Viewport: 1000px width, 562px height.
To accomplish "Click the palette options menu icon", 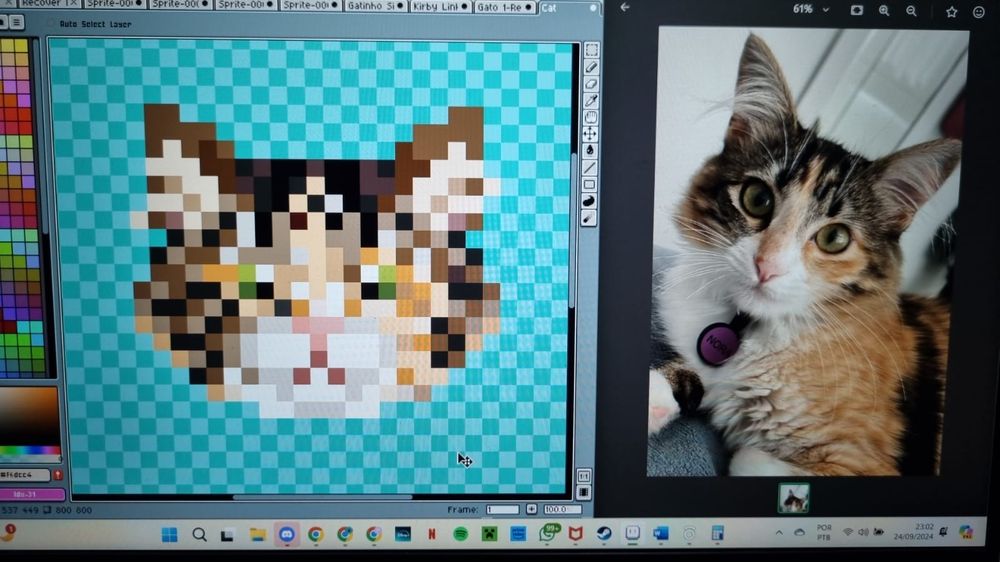I will coord(17,23).
